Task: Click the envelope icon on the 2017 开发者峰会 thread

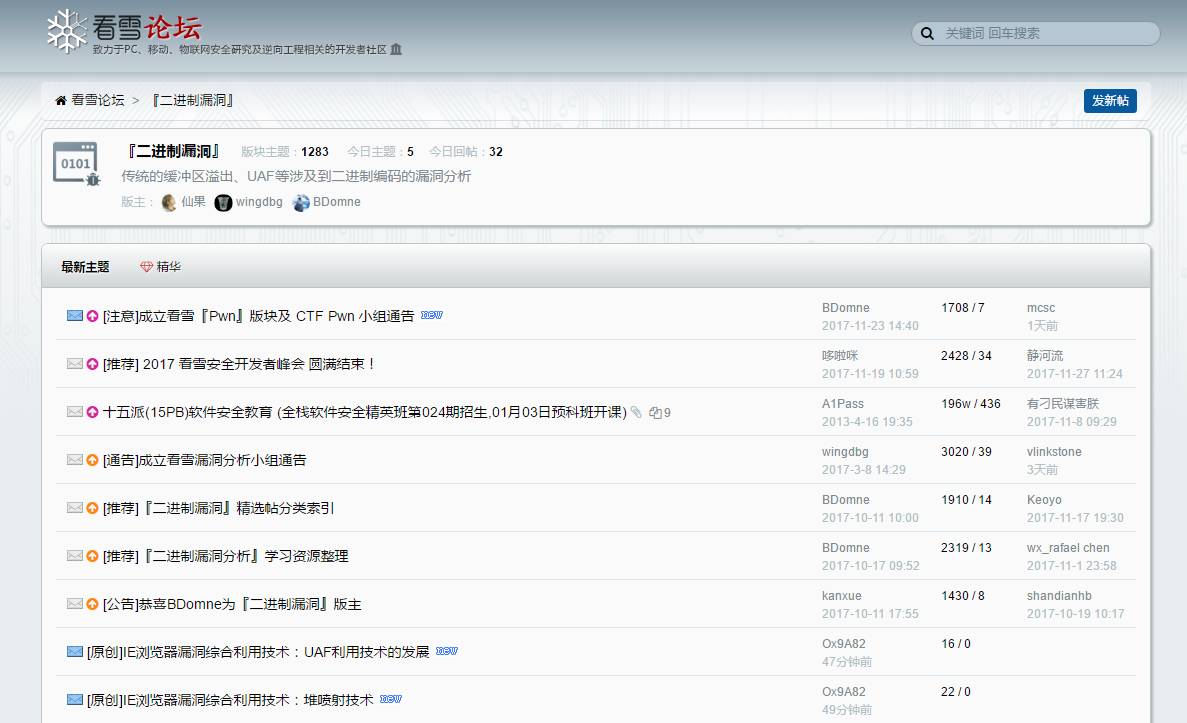Action: 74,363
